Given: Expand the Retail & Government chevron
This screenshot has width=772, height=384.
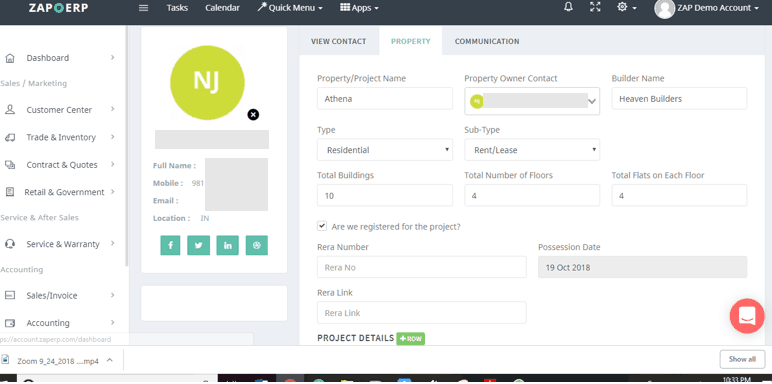Looking at the screenshot, I should [112, 192].
